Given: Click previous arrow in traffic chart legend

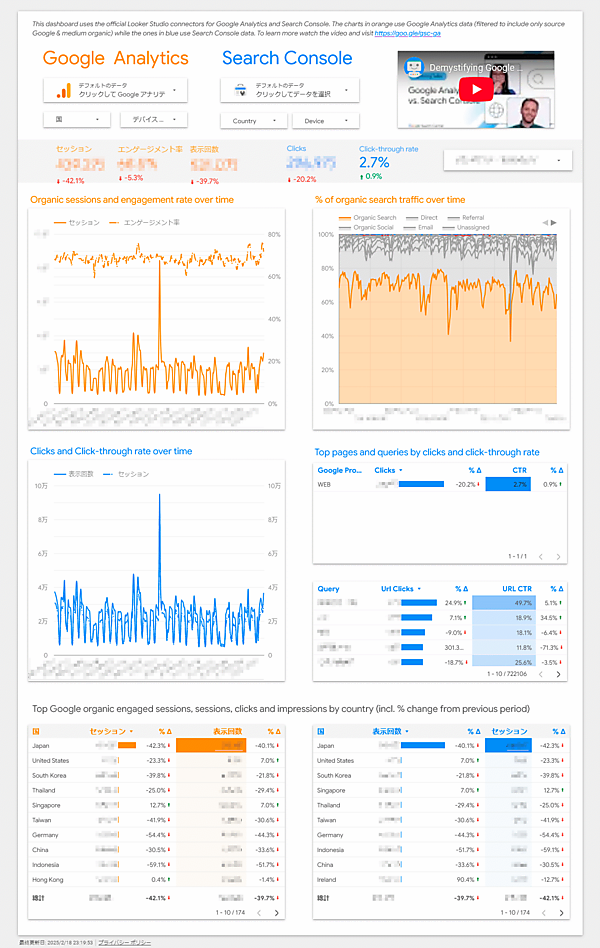Looking at the screenshot, I should [544, 222].
